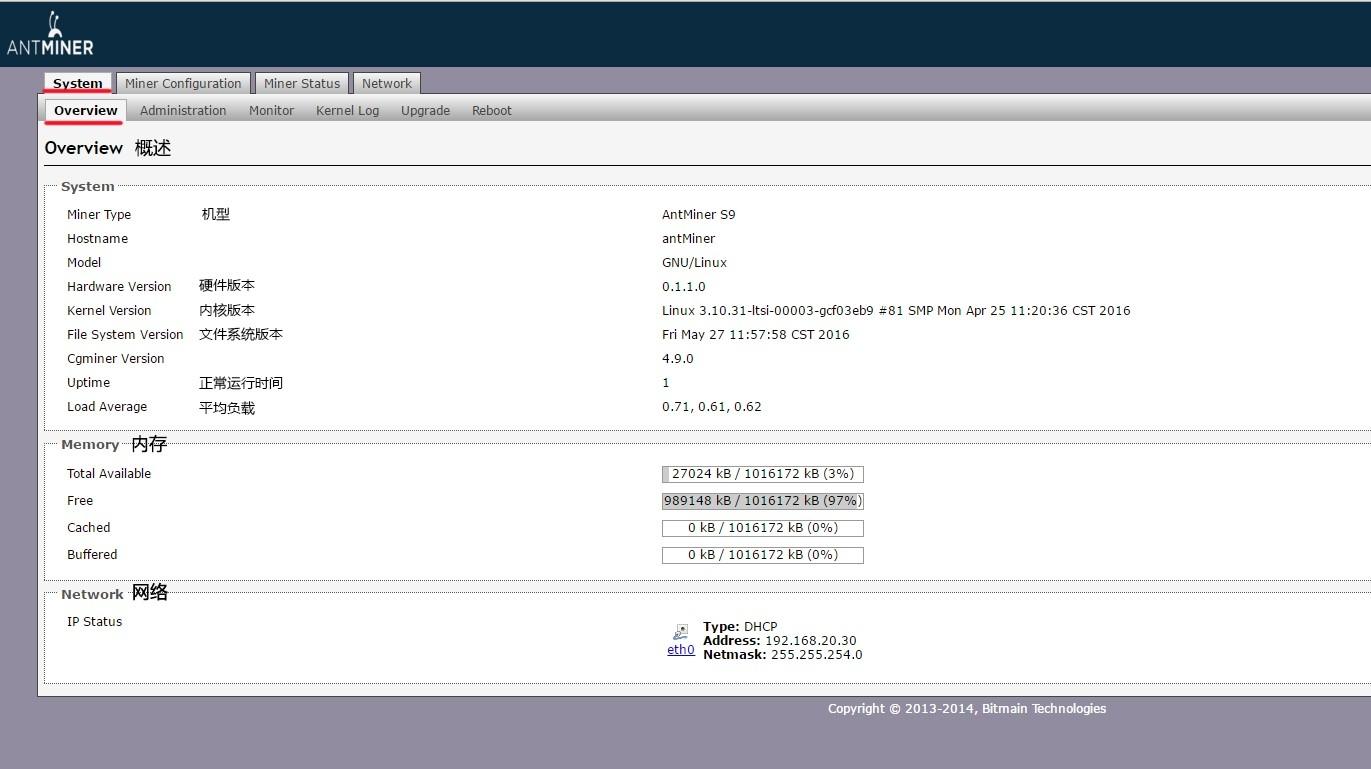Open the Administration sub-tab
This screenshot has height=769, width=1371.
tap(183, 110)
